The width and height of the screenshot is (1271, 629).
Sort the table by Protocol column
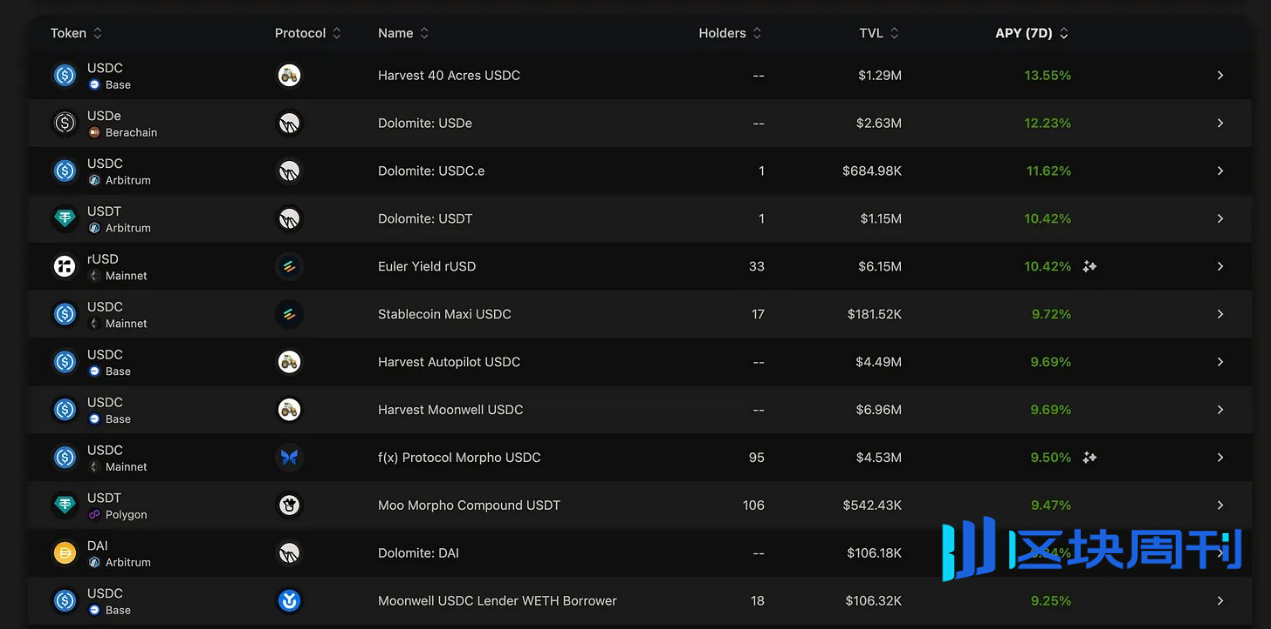pos(308,33)
